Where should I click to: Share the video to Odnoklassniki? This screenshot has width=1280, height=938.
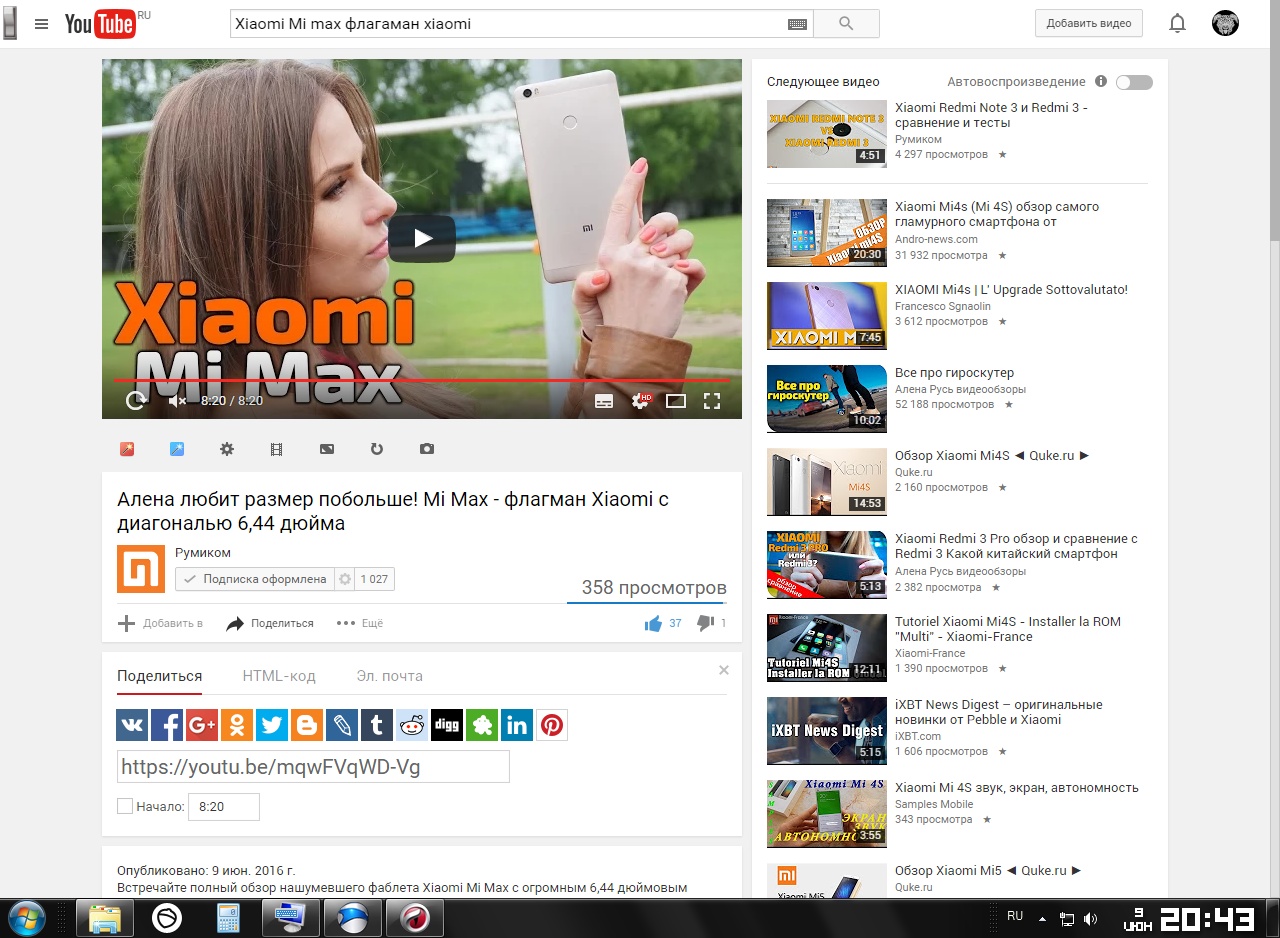pos(237,725)
